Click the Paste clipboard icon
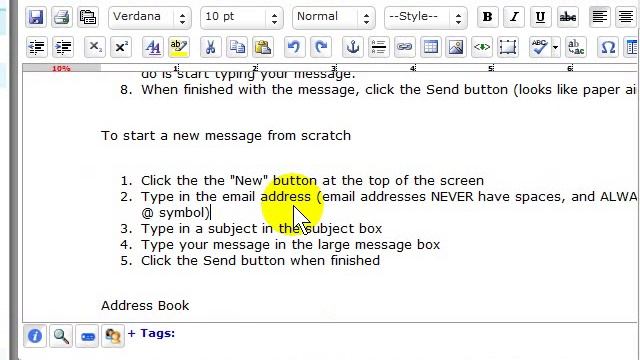 click(263, 47)
